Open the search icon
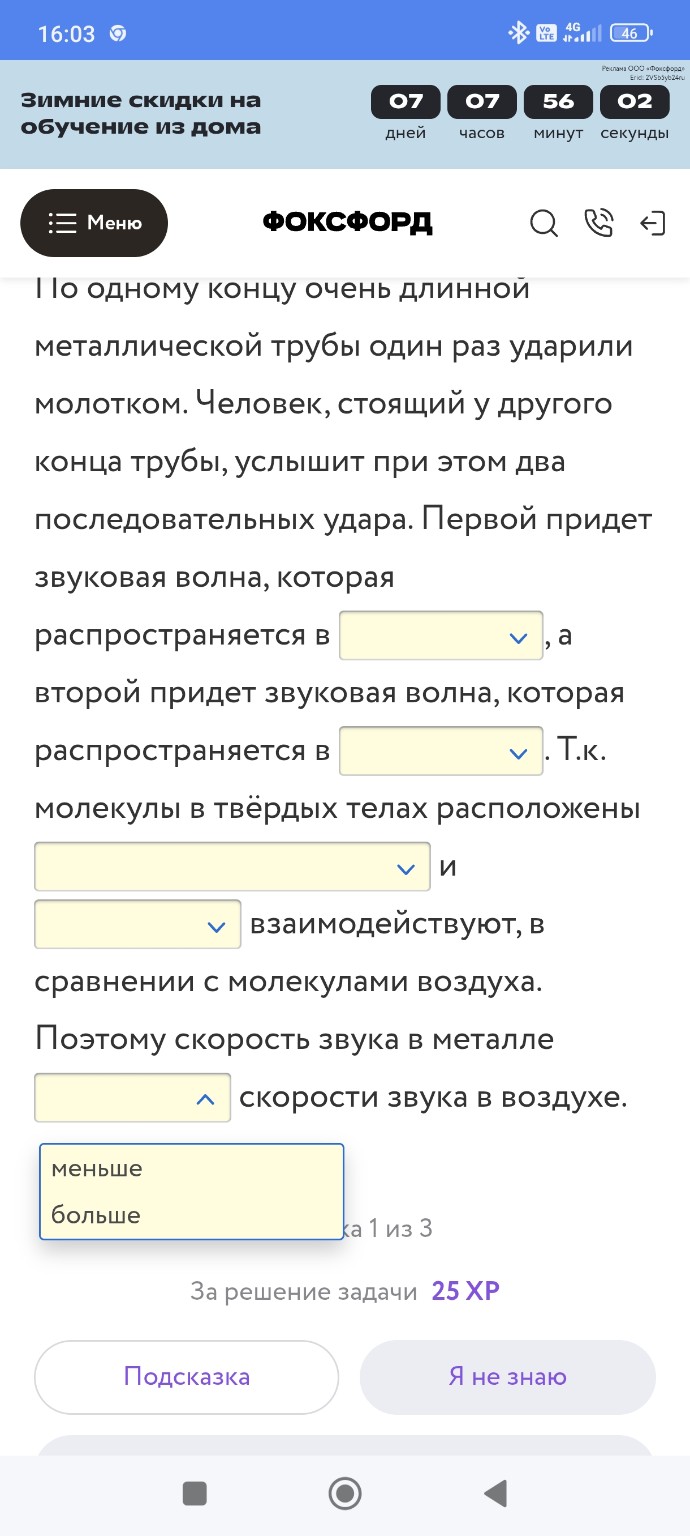Image resolution: width=690 pixels, height=1536 pixels. tap(544, 224)
